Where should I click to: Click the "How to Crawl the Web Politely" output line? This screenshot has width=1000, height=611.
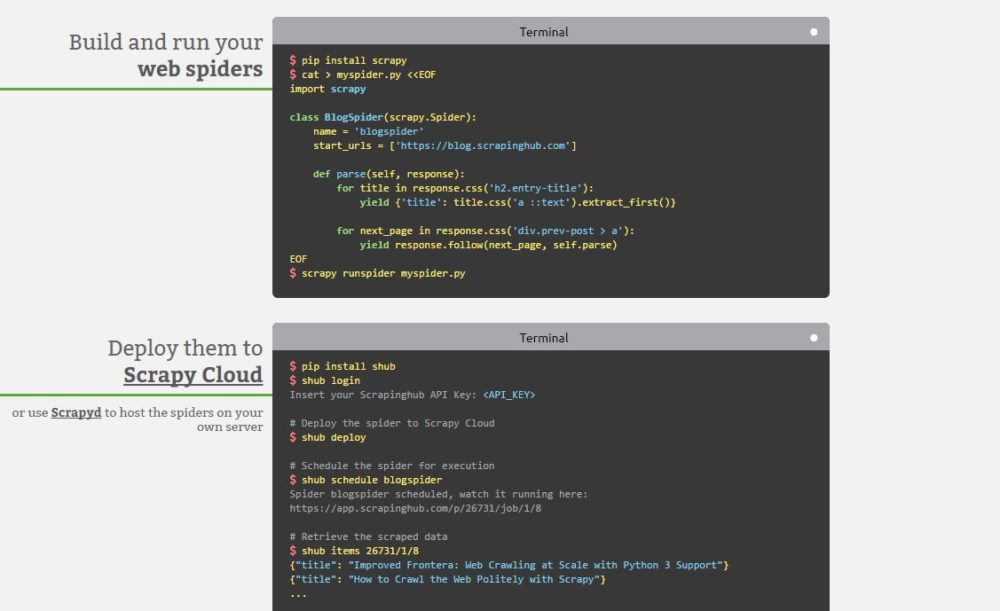pos(448,579)
